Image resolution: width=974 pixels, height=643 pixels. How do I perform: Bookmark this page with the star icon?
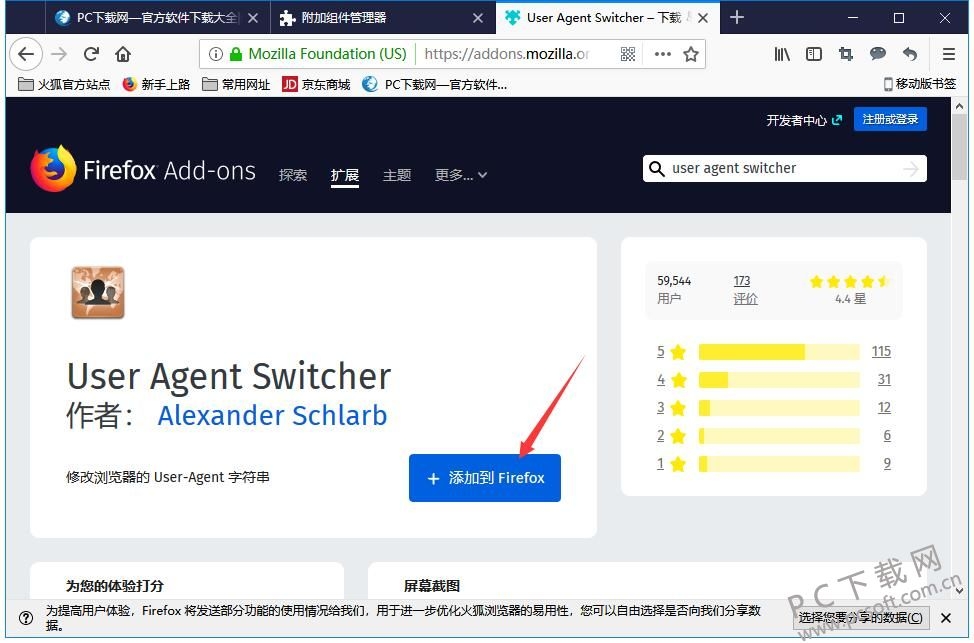[x=691, y=54]
